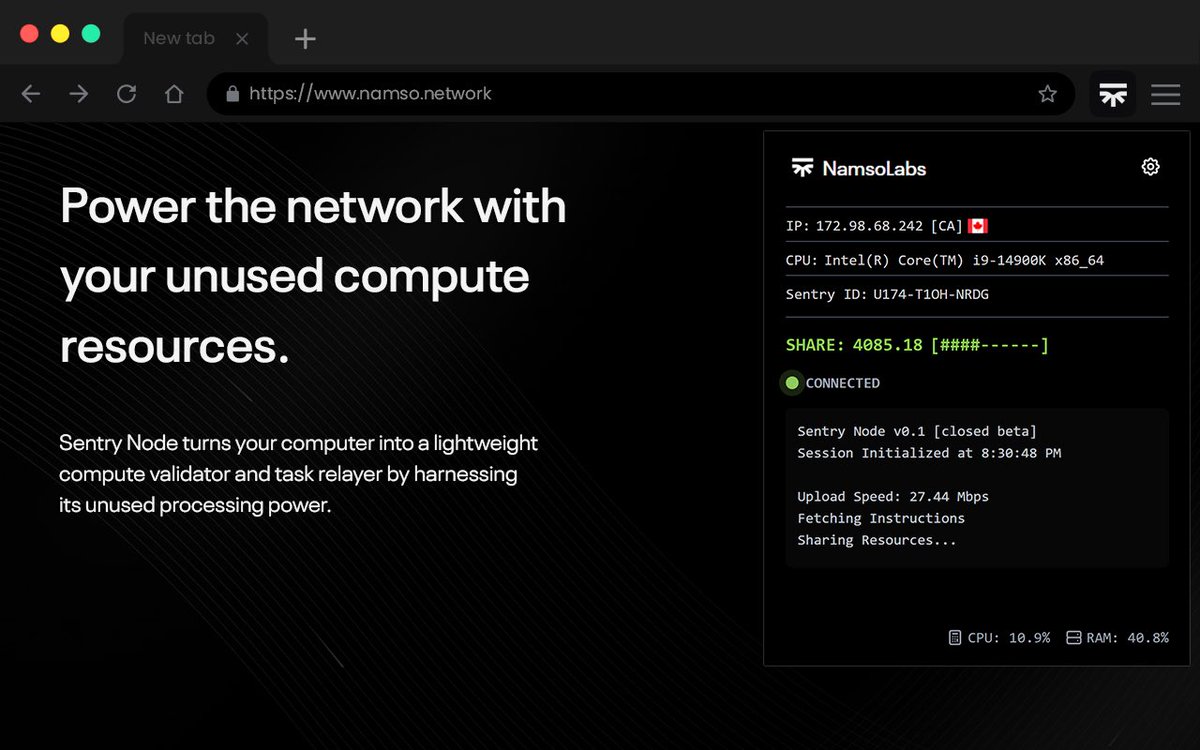Image resolution: width=1200 pixels, height=750 pixels.
Task: Open Sentry Node settings via gear icon
Action: (x=1150, y=167)
